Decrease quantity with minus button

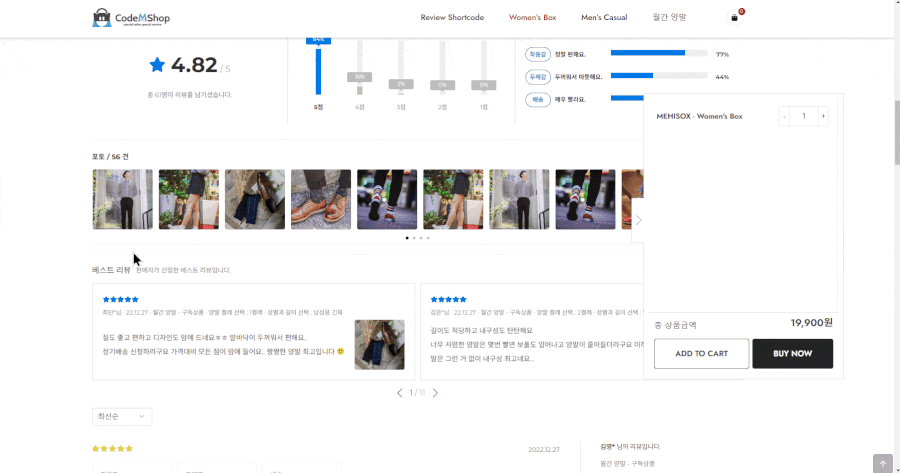click(x=785, y=116)
